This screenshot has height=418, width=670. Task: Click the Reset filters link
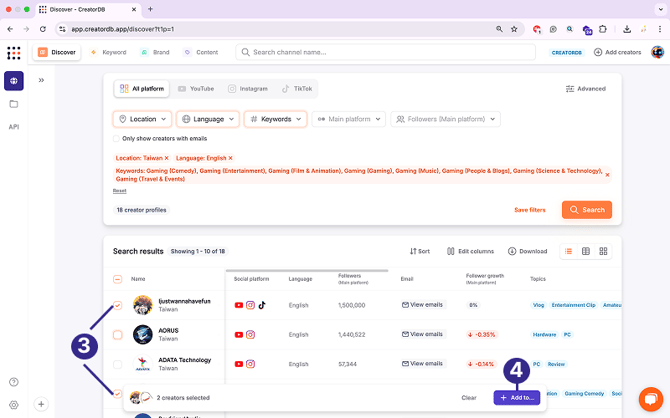point(120,191)
